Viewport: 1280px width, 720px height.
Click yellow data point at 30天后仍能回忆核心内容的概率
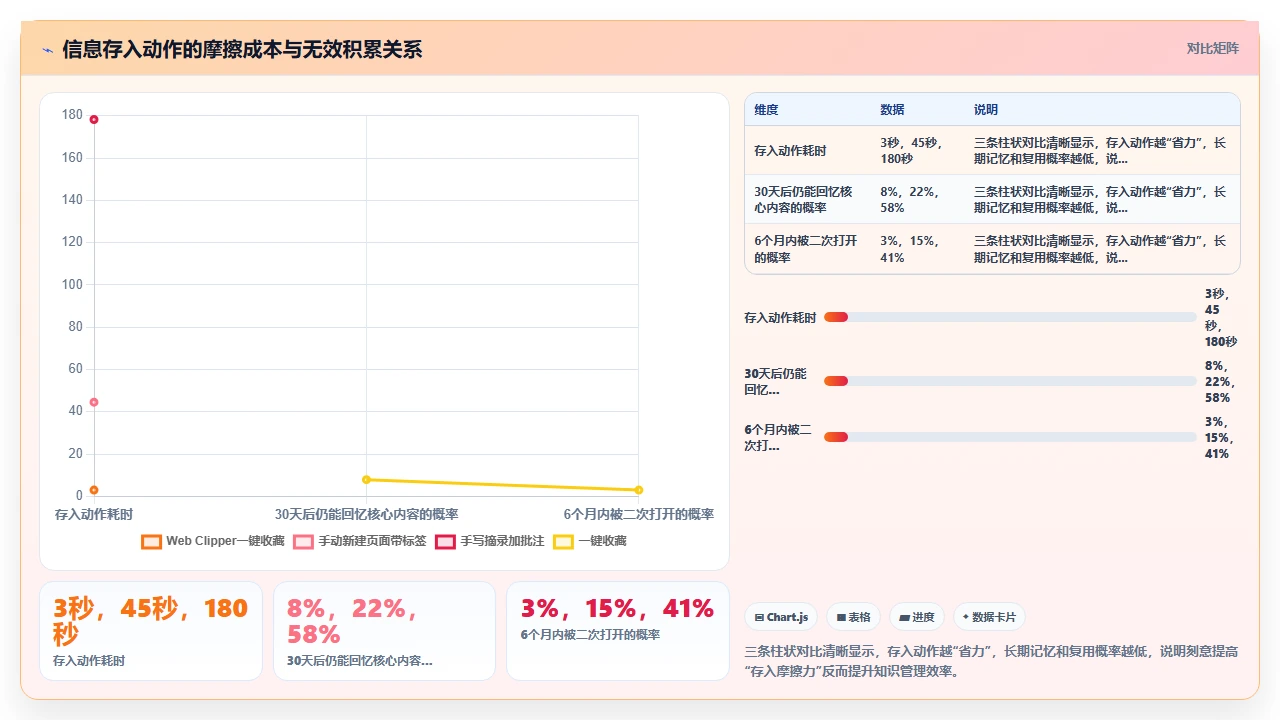click(366, 480)
